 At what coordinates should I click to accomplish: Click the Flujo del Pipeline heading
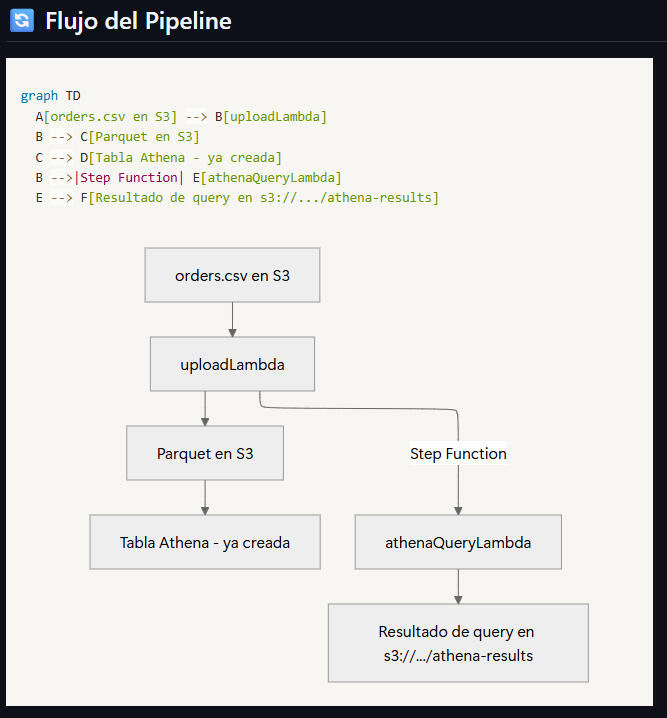click(x=138, y=20)
